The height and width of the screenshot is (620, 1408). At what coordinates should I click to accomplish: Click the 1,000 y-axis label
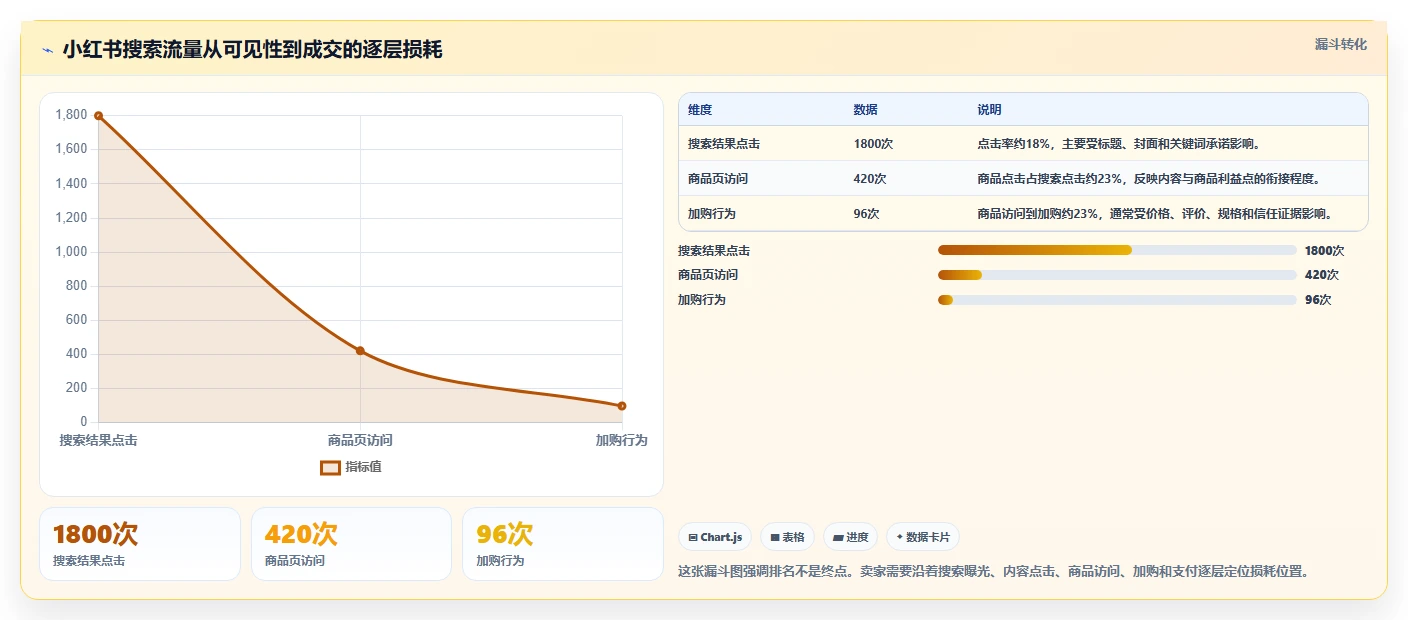pyautogui.click(x=71, y=252)
